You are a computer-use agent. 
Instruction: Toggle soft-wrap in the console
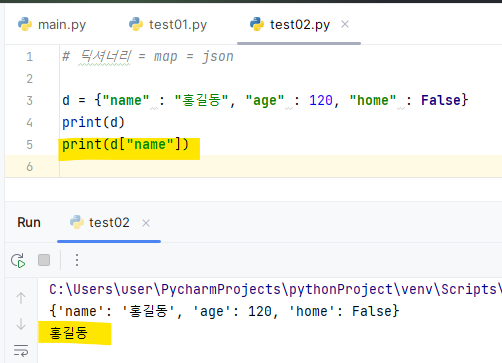[21, 350]
